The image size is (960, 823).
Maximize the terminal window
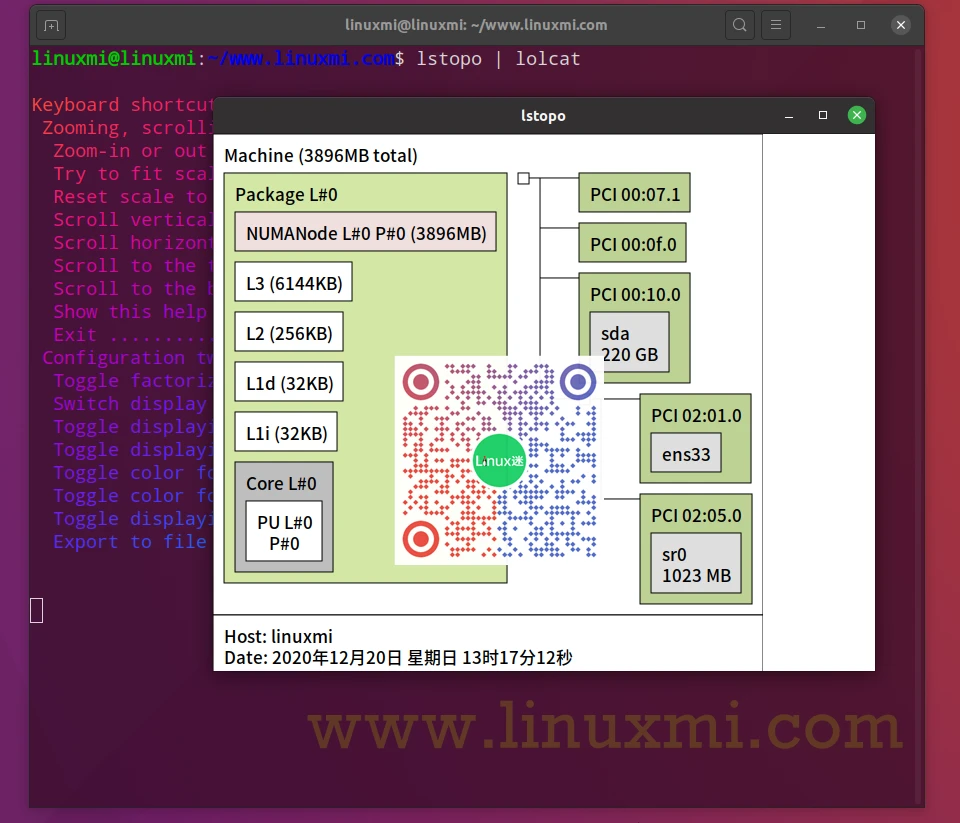coord(861,25)
